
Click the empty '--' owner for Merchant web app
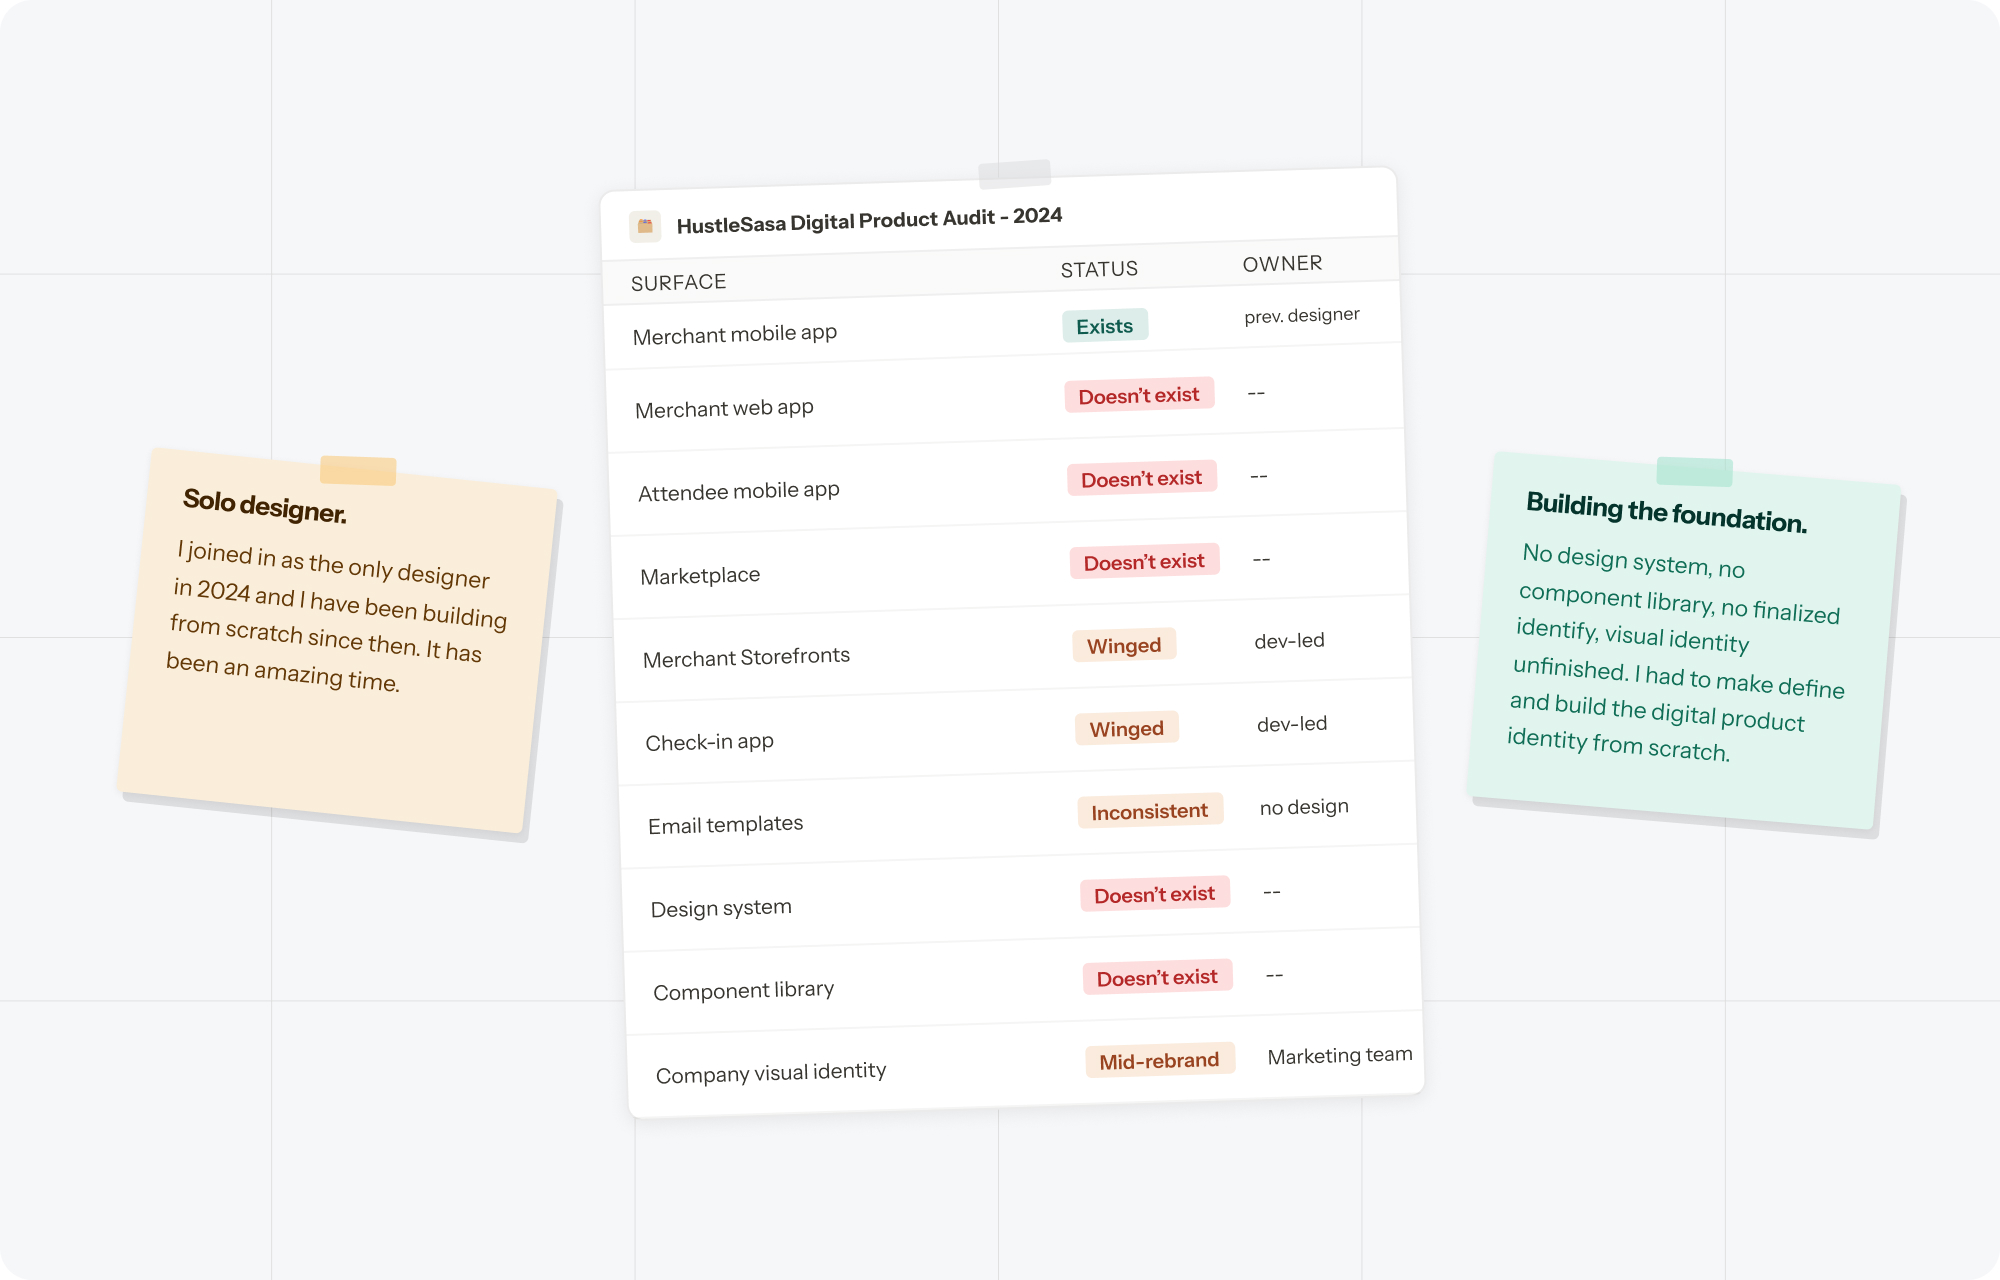coord(1256,393)
